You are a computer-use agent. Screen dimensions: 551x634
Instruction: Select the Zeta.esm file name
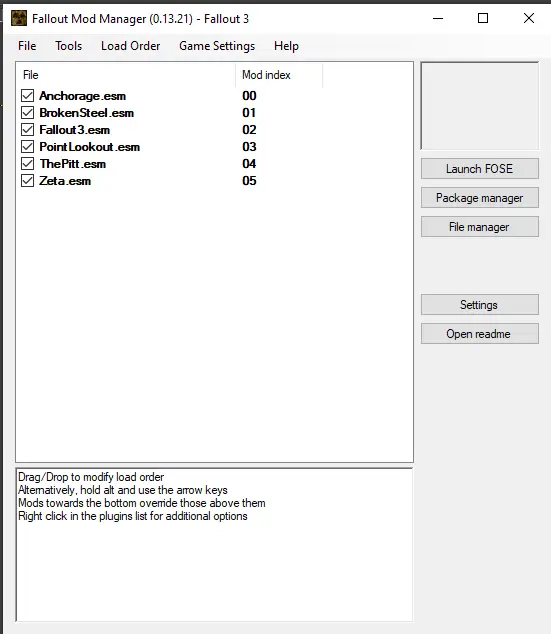tap(65, 181)
